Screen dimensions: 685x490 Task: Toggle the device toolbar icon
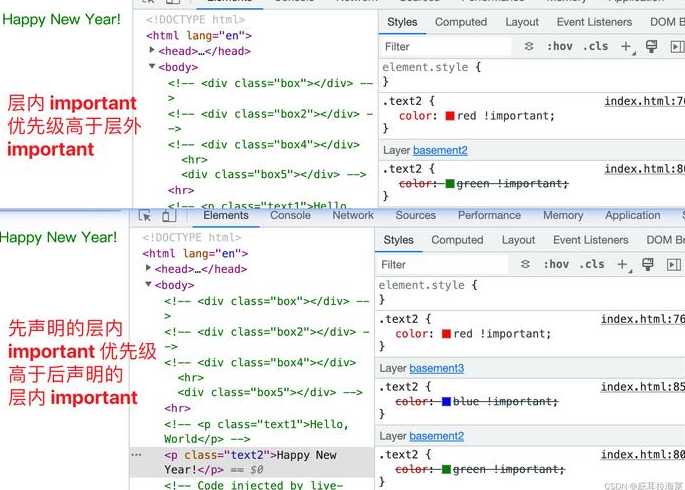169,216
